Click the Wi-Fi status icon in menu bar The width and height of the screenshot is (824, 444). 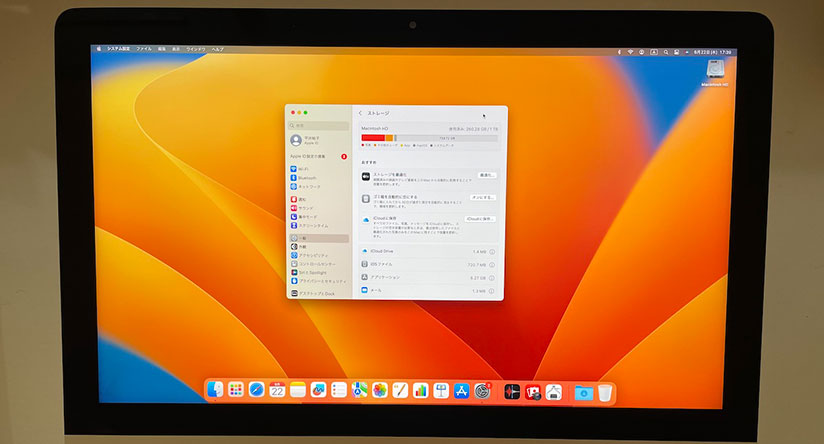tap(630, 52)
